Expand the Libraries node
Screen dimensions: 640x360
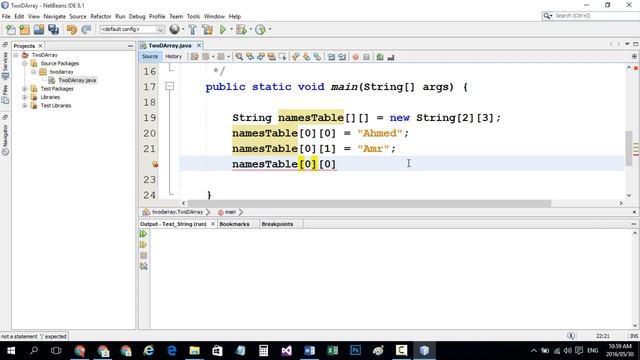[24, 97]
